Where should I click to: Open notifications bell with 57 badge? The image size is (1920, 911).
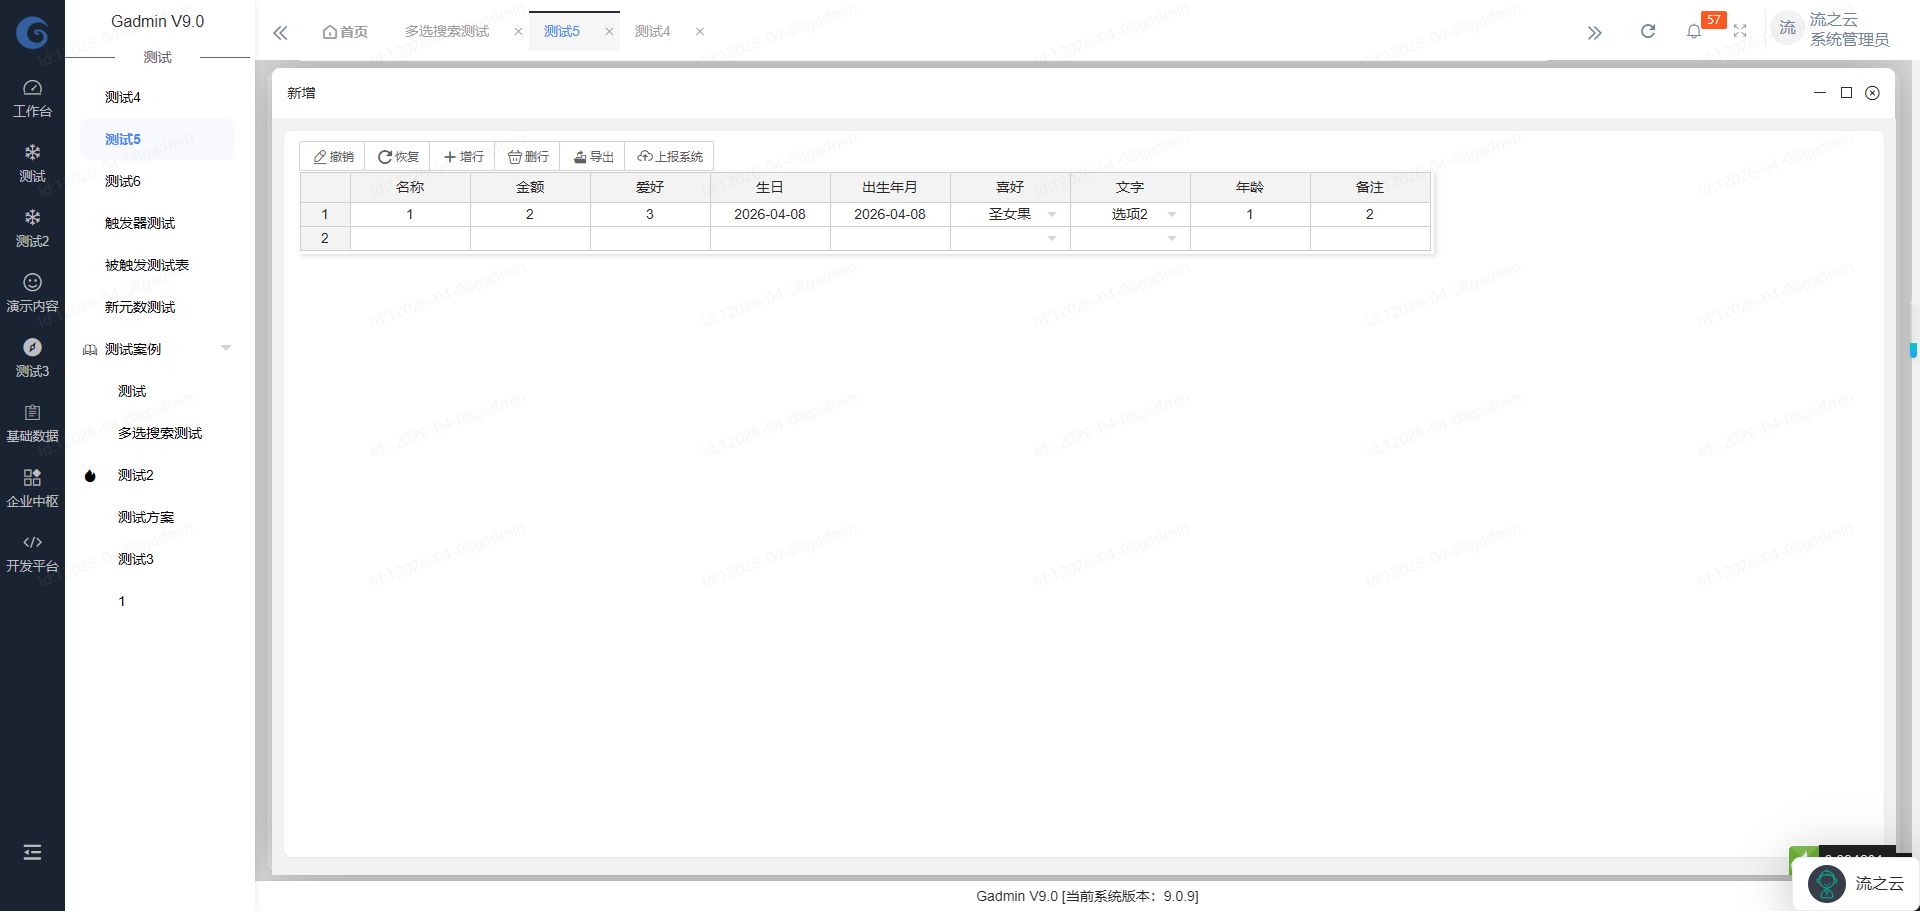tap(1694, 31)
